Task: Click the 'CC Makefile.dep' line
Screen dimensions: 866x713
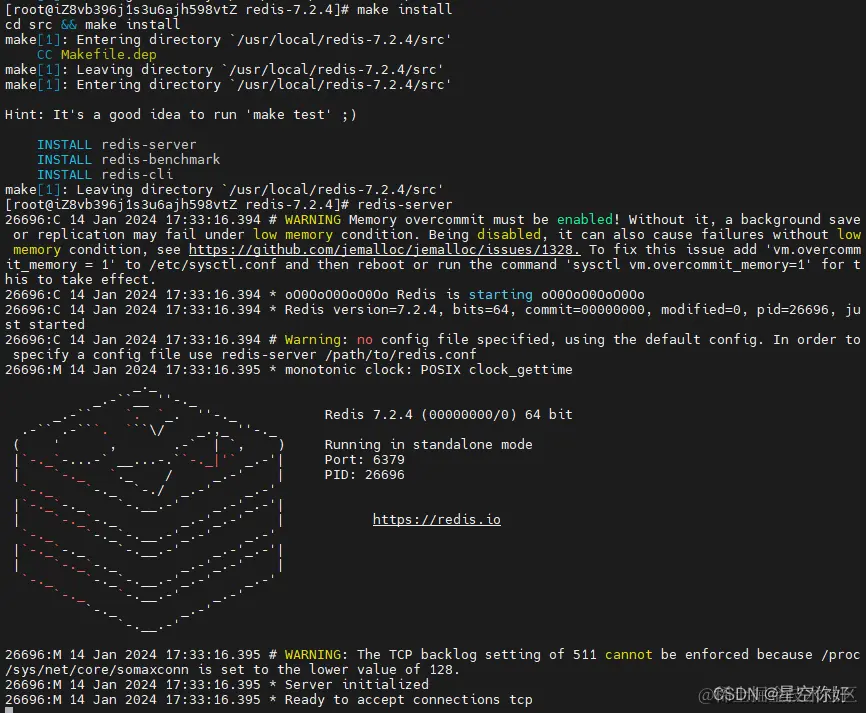Action: [97, 55]
